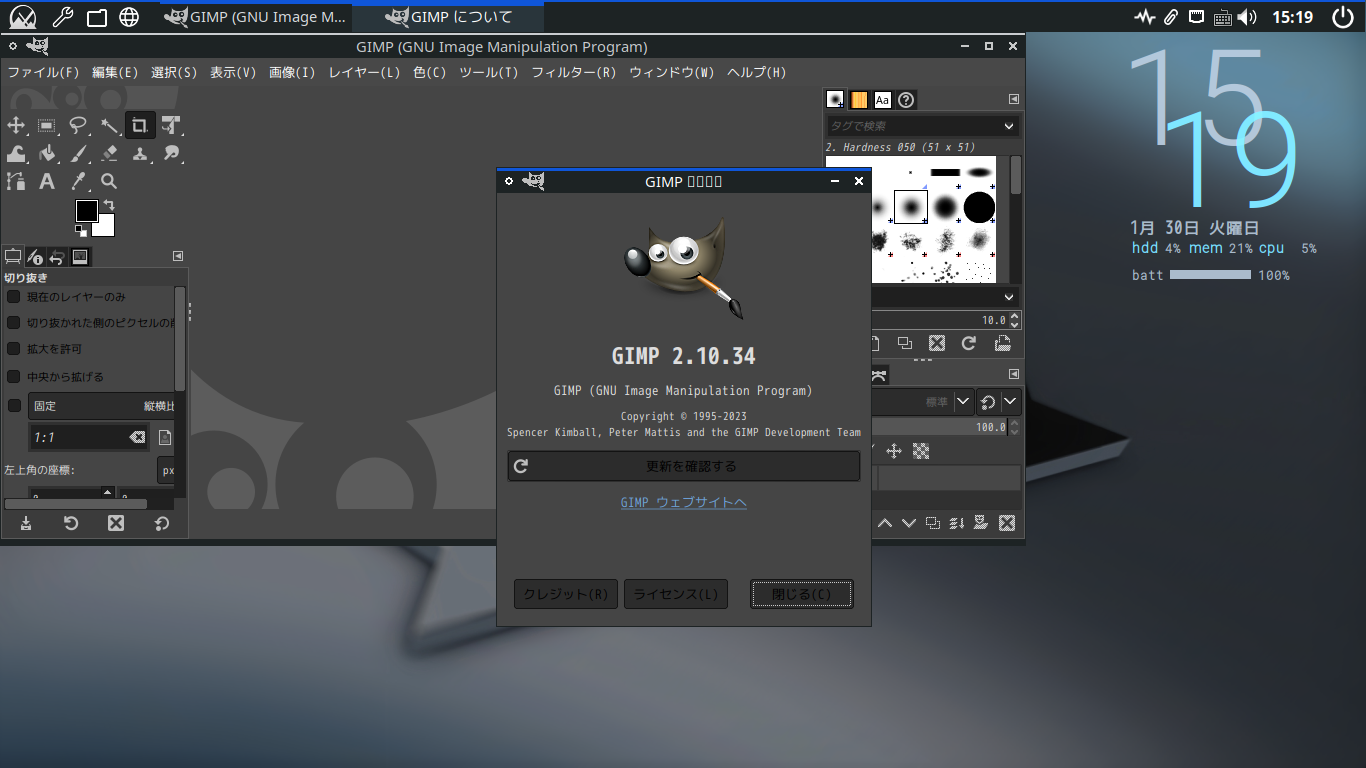Screen dimensions: 1366x768
Task: Toggle the 固定 checkbox
Action: [x=14, y=406]
